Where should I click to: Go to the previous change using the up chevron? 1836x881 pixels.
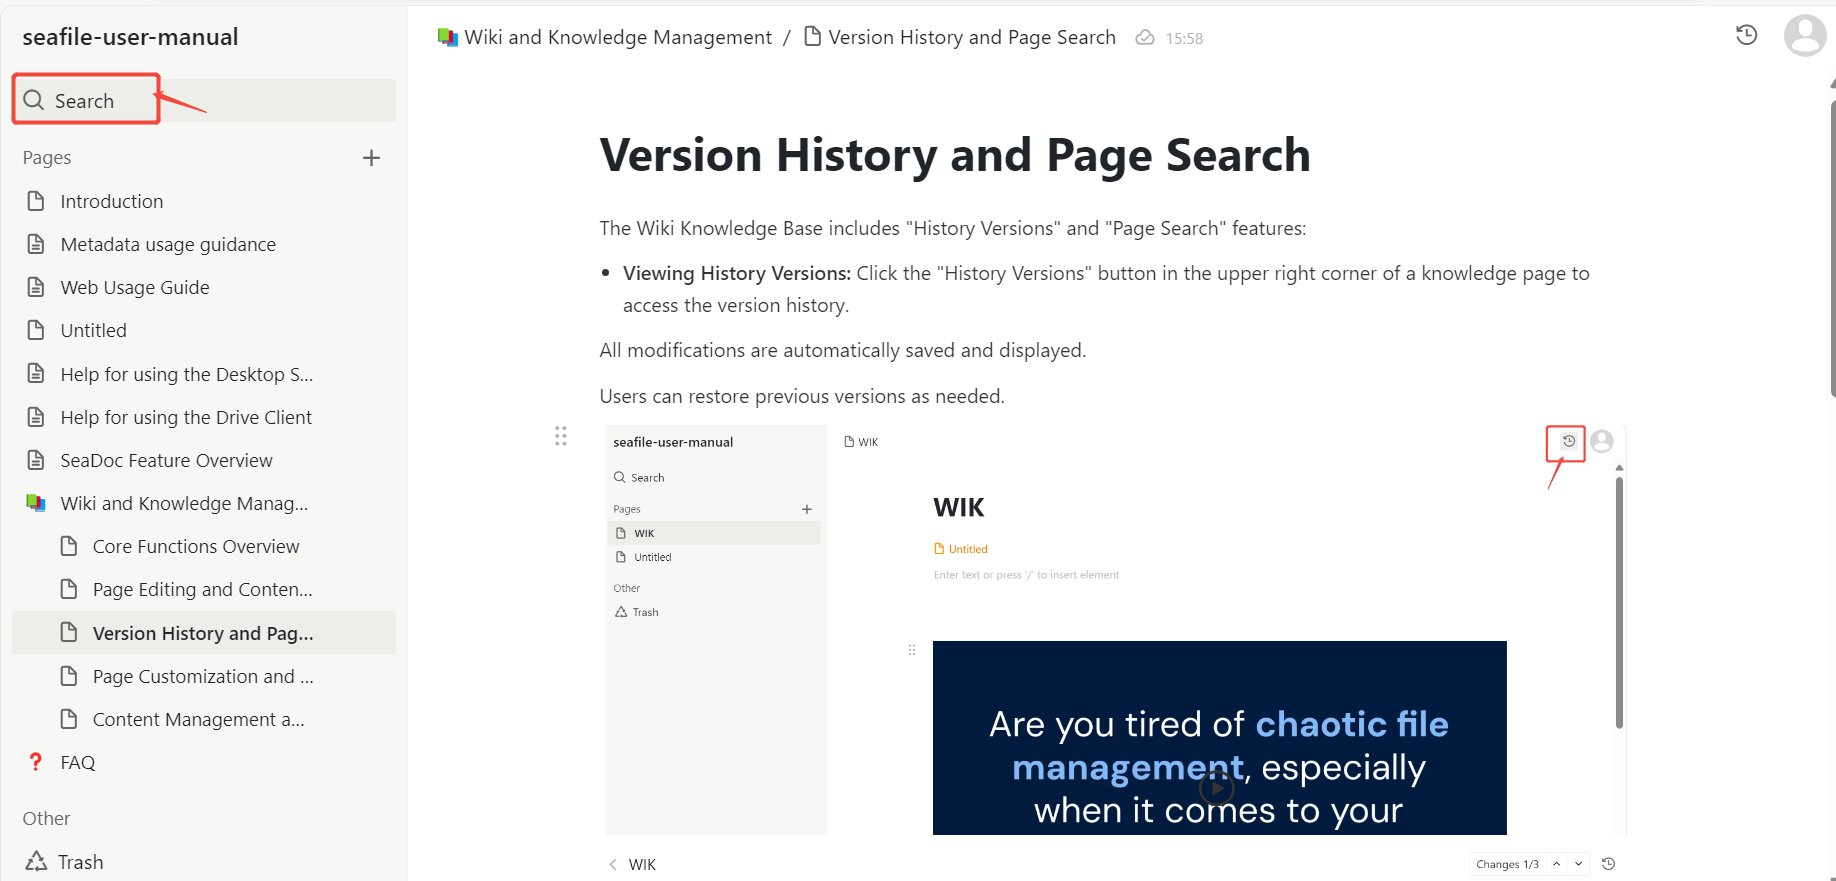(x=1557, y=864)
